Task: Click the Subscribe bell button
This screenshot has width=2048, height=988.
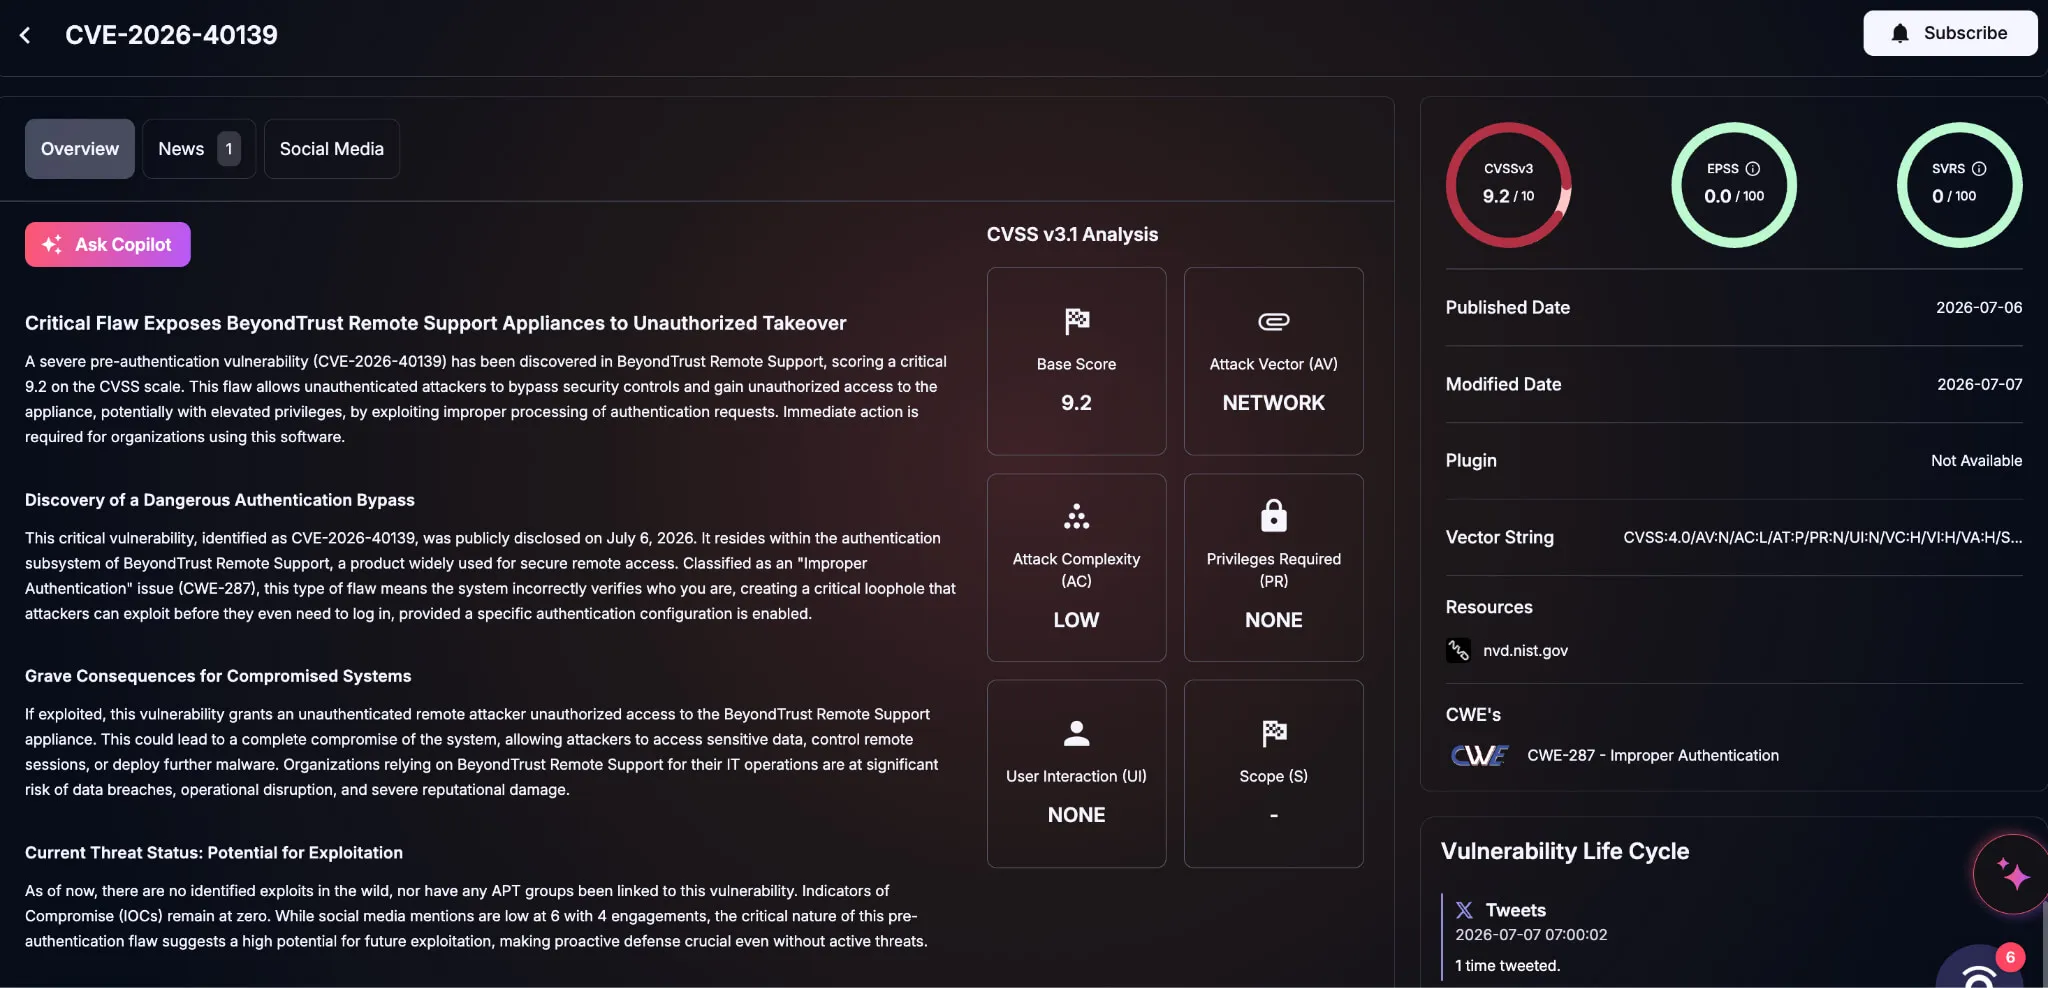Action: pos(1949,33)
